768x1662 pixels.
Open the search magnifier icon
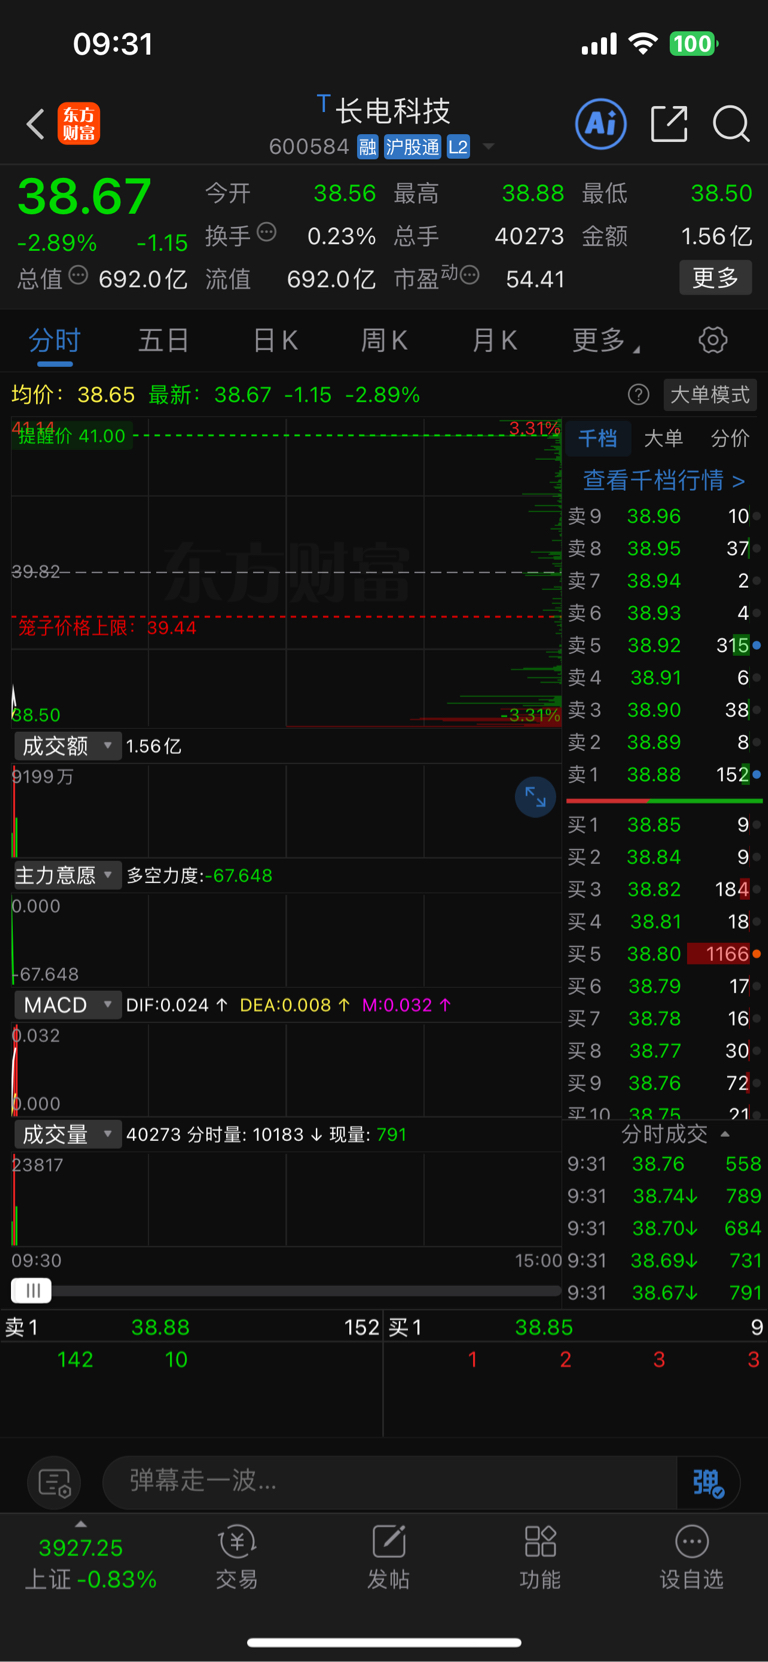tap(731, 124)
